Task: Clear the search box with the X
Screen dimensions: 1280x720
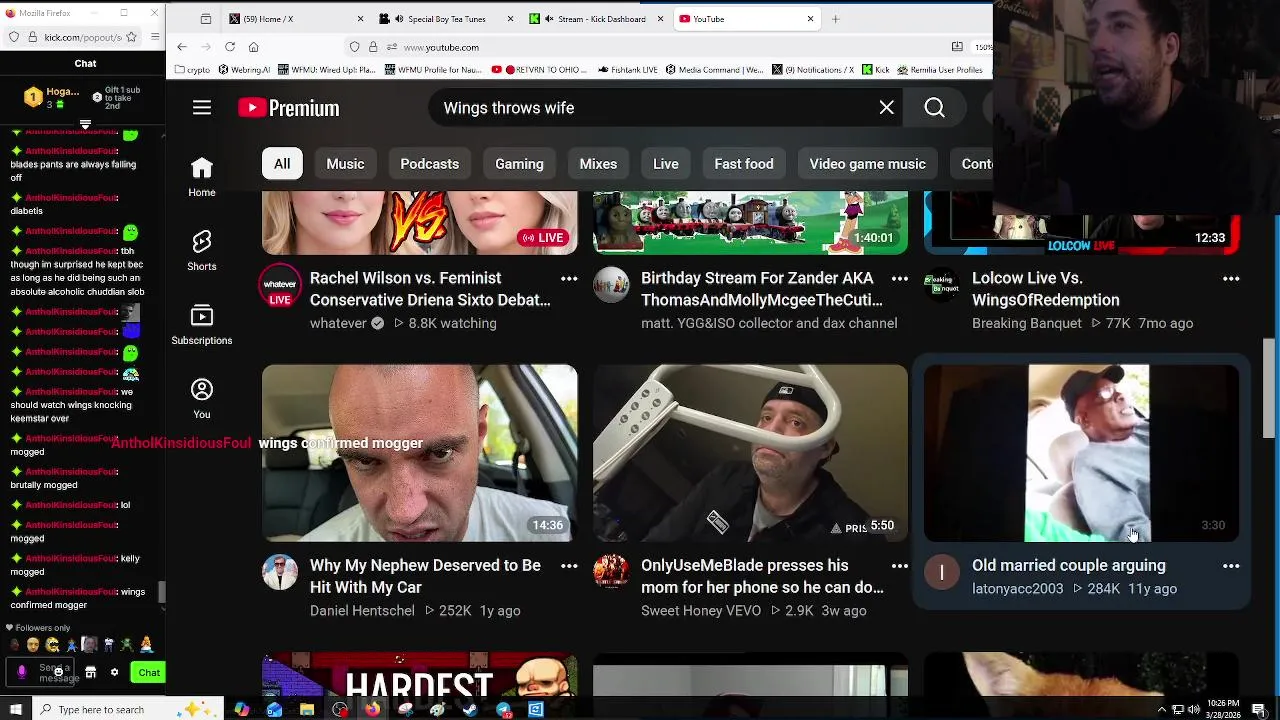Action: 886,108
